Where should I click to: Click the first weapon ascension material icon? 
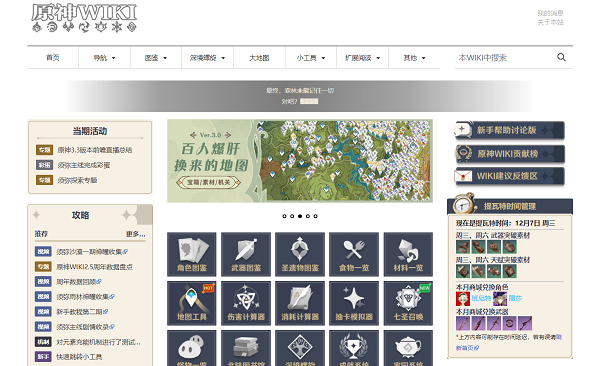463,247
